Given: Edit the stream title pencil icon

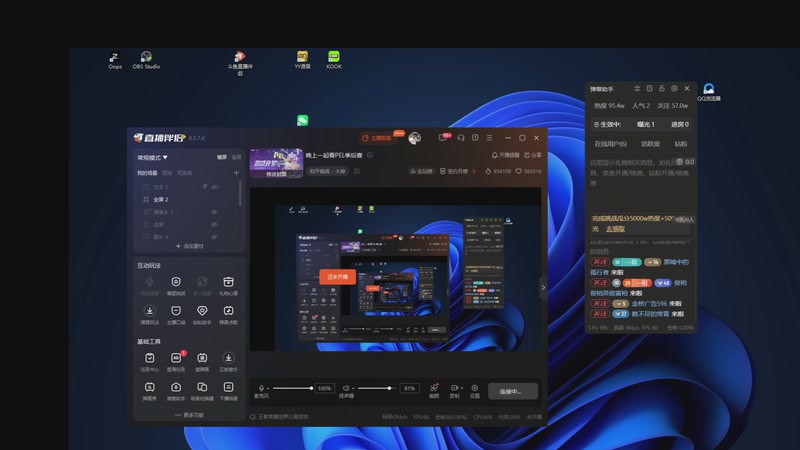Looking at the screenshot, I should 370,155.
